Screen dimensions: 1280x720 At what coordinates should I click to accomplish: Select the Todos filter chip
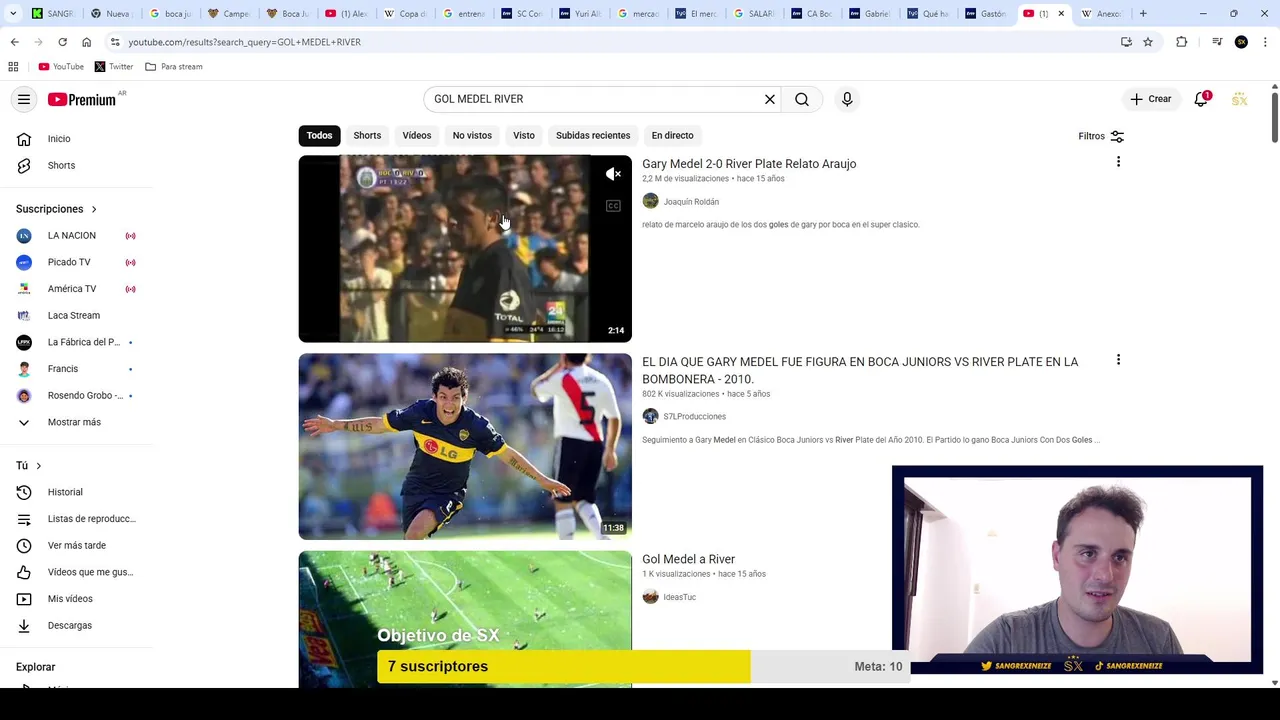point(319,135)
